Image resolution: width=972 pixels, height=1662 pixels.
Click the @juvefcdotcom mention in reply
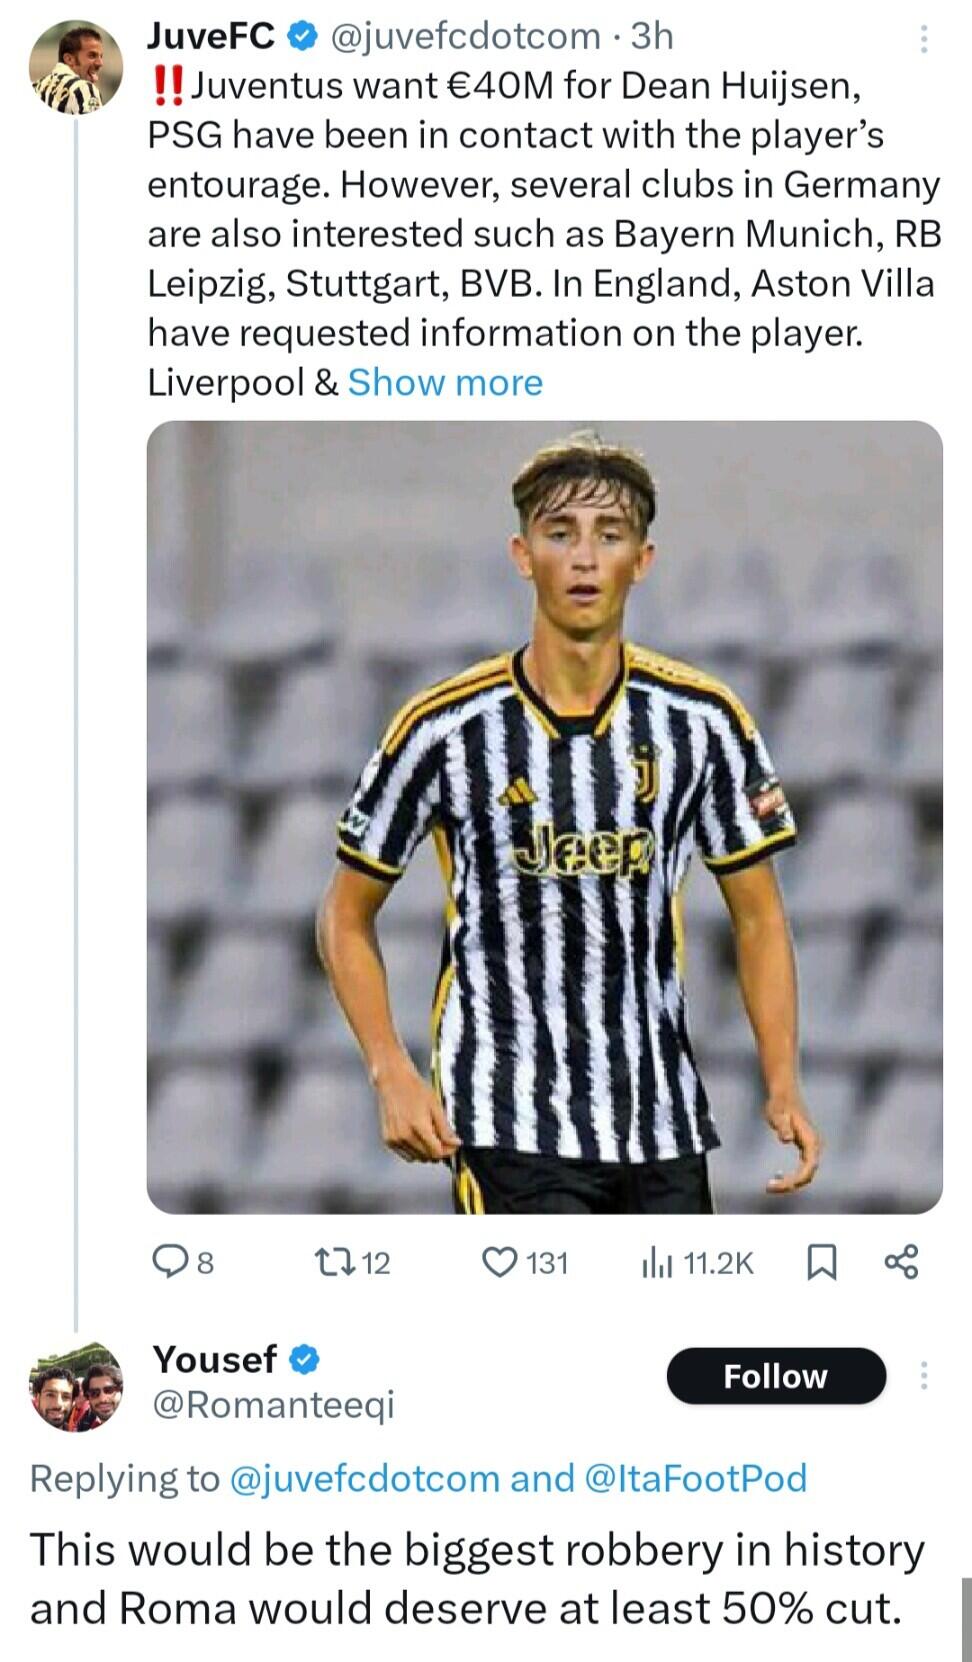[364, 1478]
